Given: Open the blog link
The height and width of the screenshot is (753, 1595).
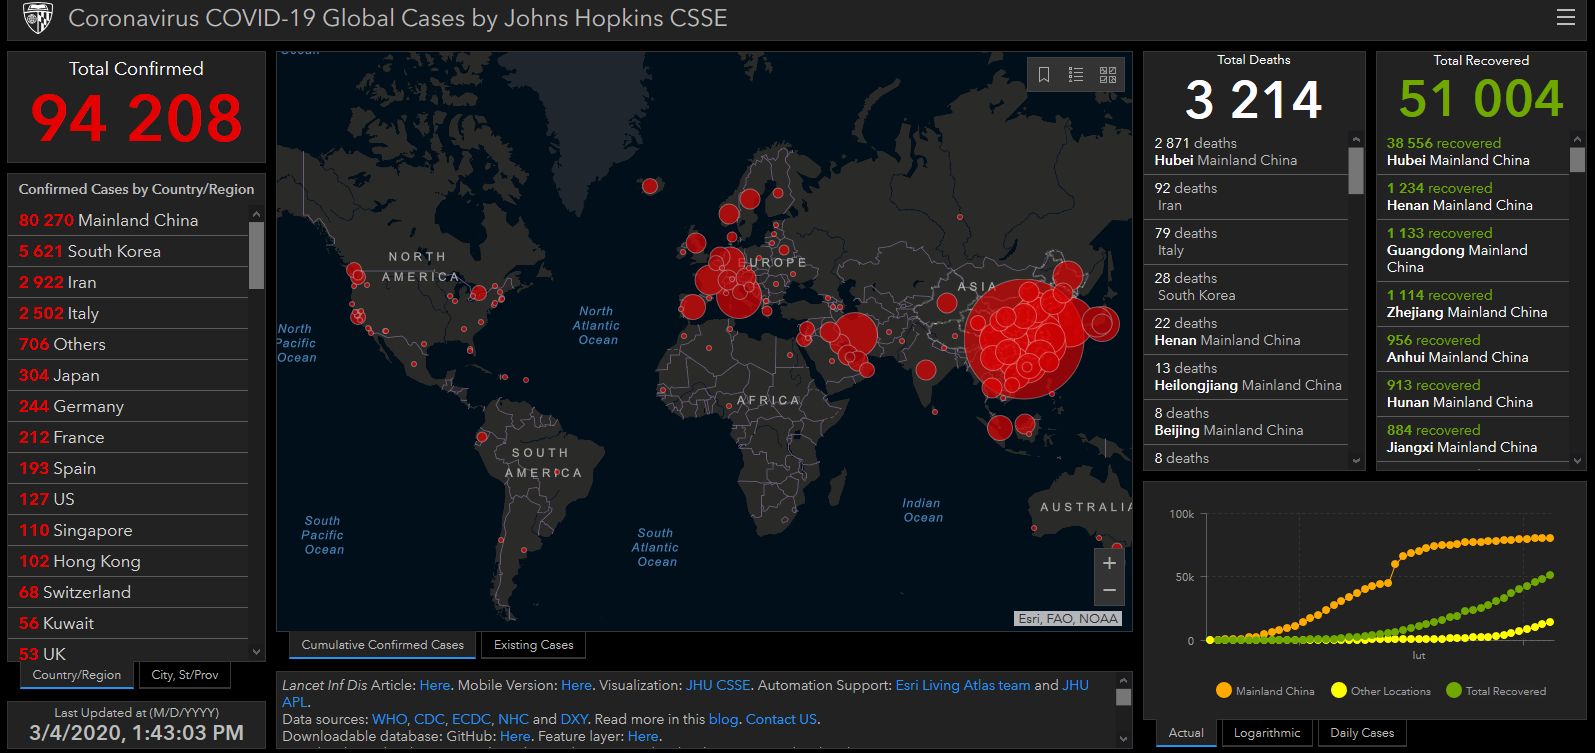Looking at the screenshot, I should [x=723, y=719].
